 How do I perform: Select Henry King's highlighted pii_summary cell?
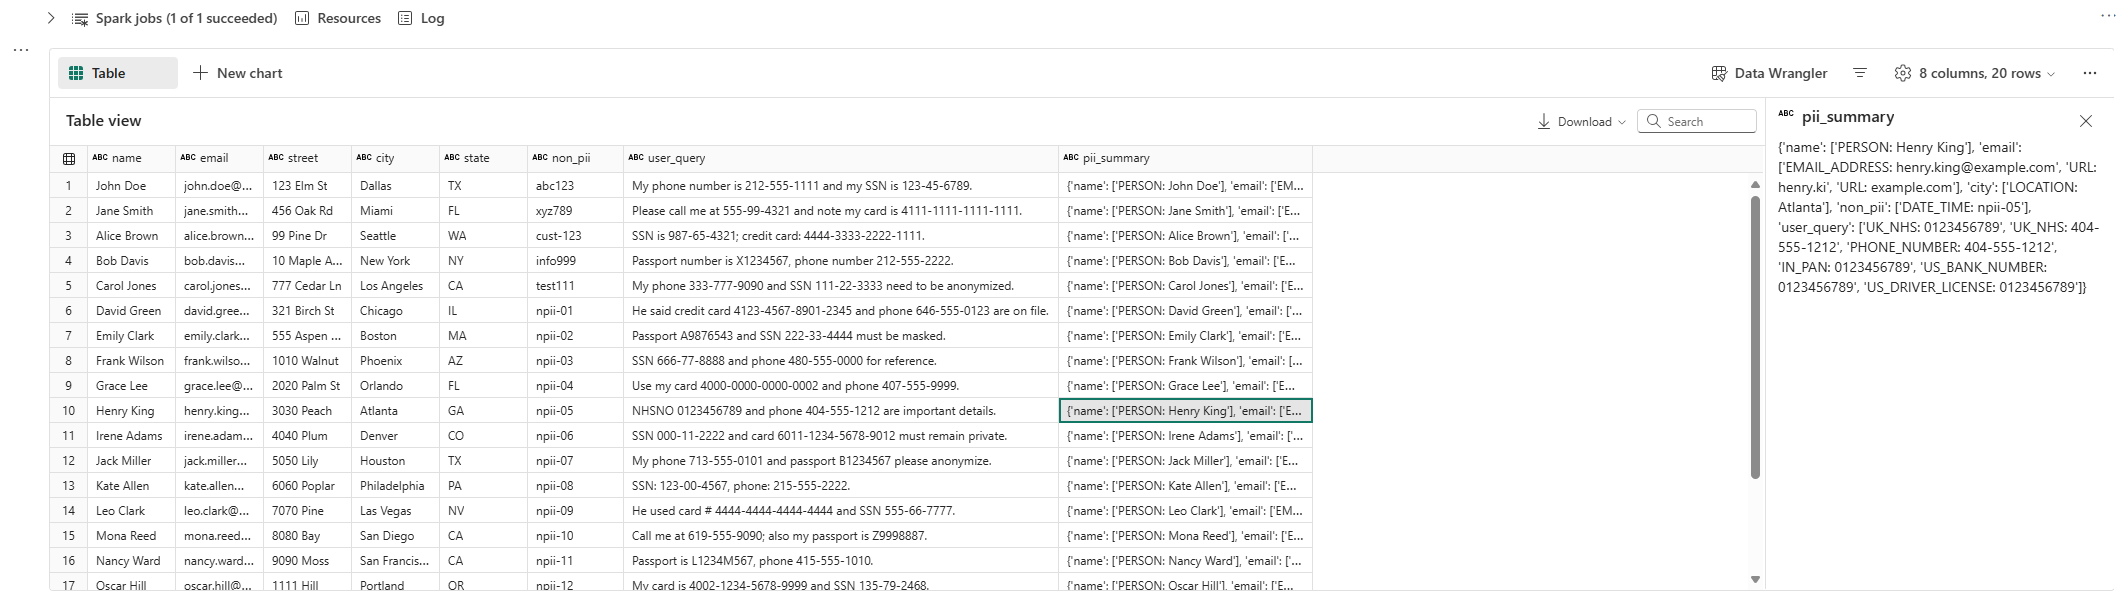pos(1185,411)
